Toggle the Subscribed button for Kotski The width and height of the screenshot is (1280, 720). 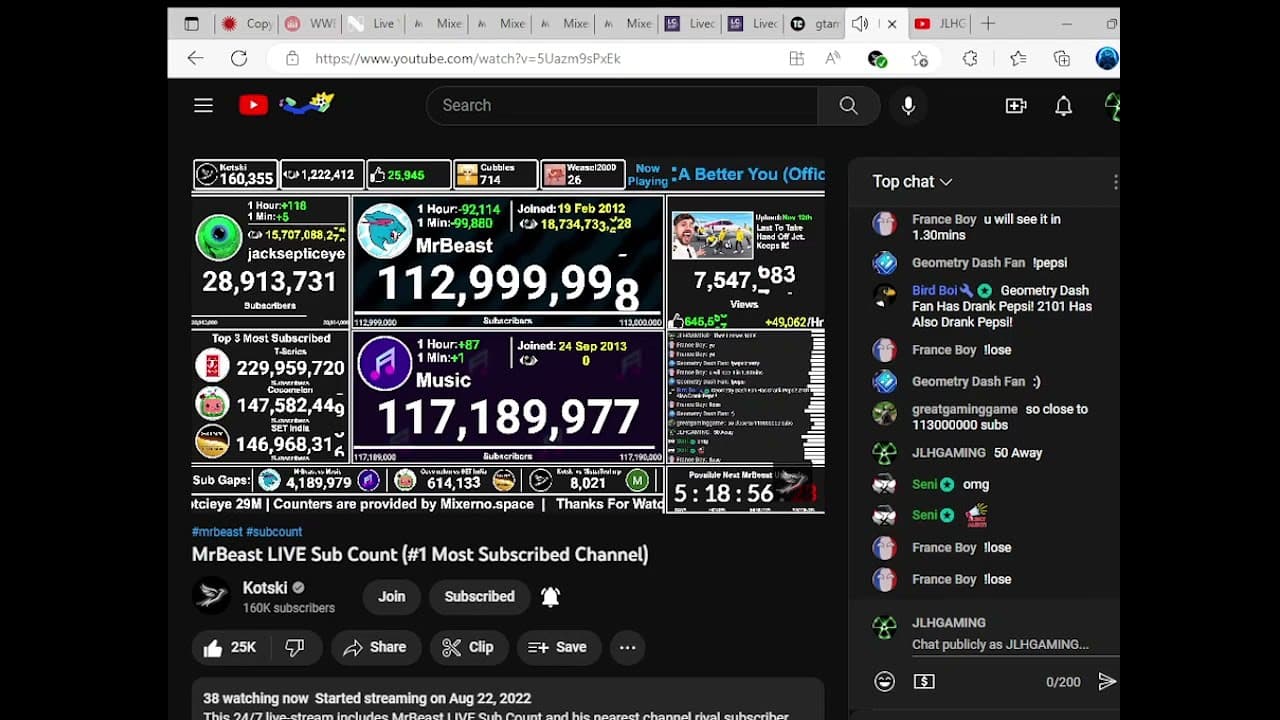[479, 596]
